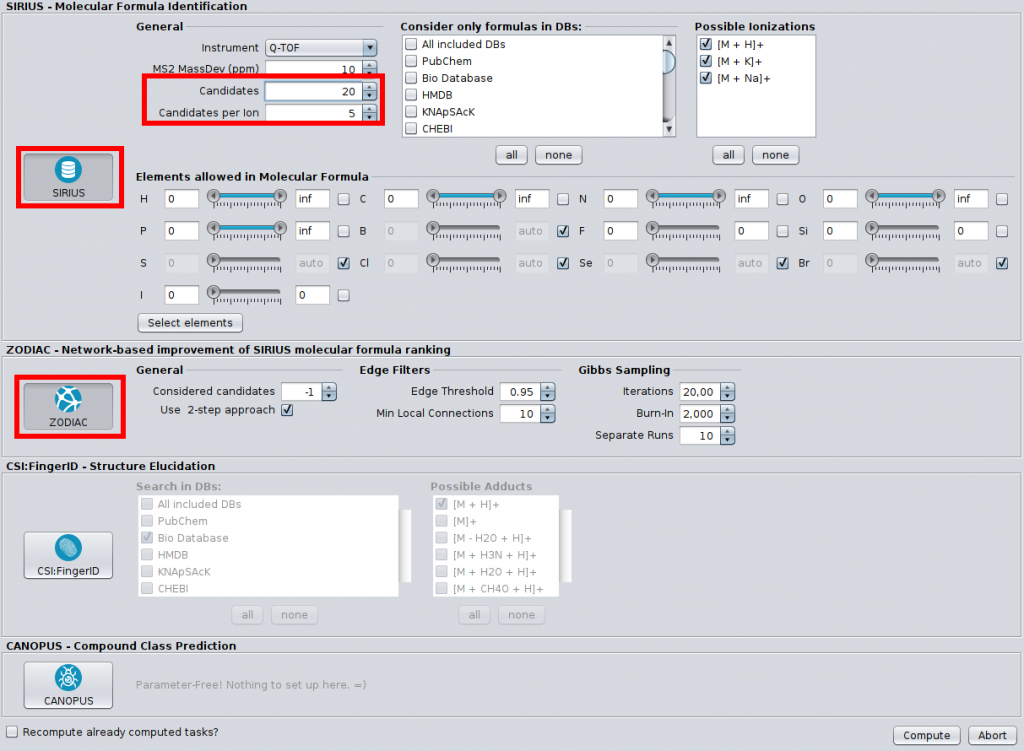
Task: Click the iodine maximum value field
Action: [312, 295]
